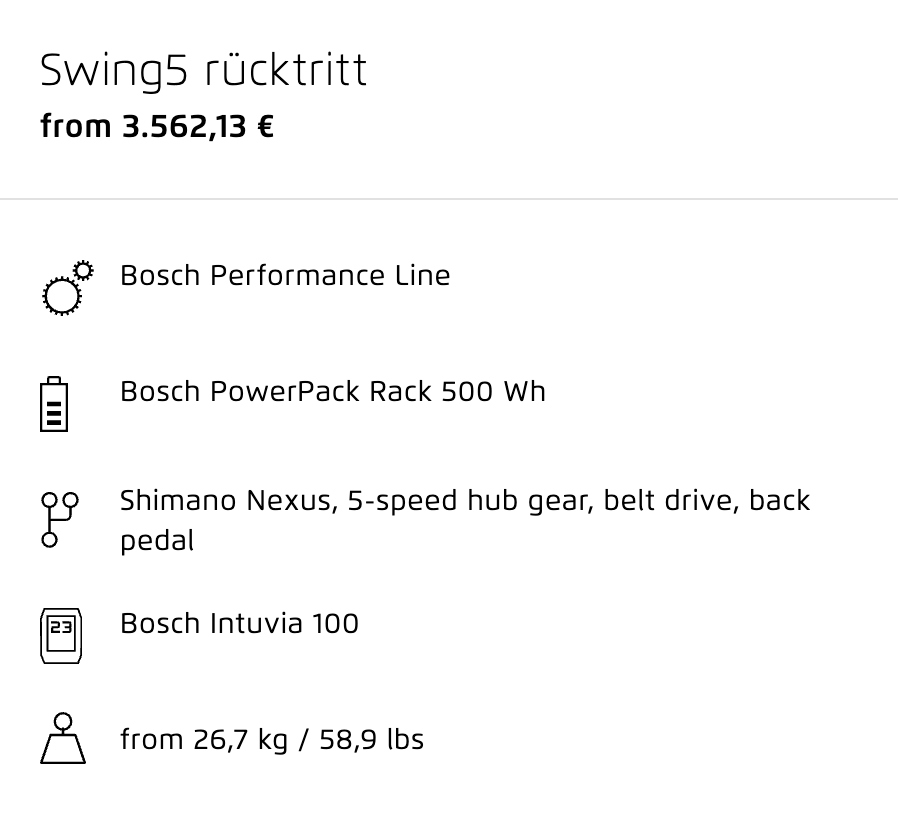The image size is (898, 828).
Task: Click Bosch Performance Line text
Action: click(285, 275)
